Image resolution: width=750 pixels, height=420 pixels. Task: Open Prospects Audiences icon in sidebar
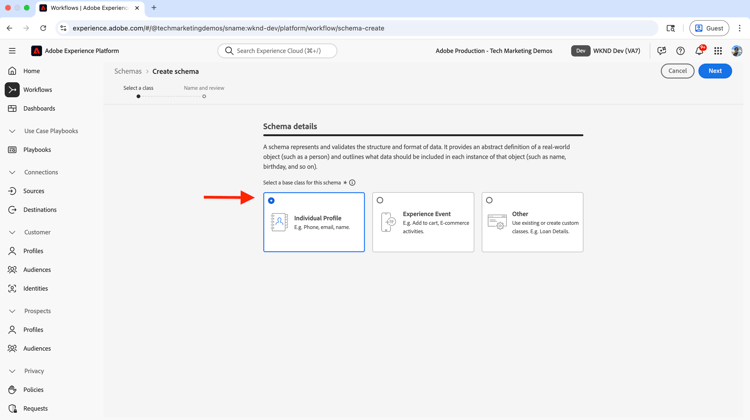12,348
